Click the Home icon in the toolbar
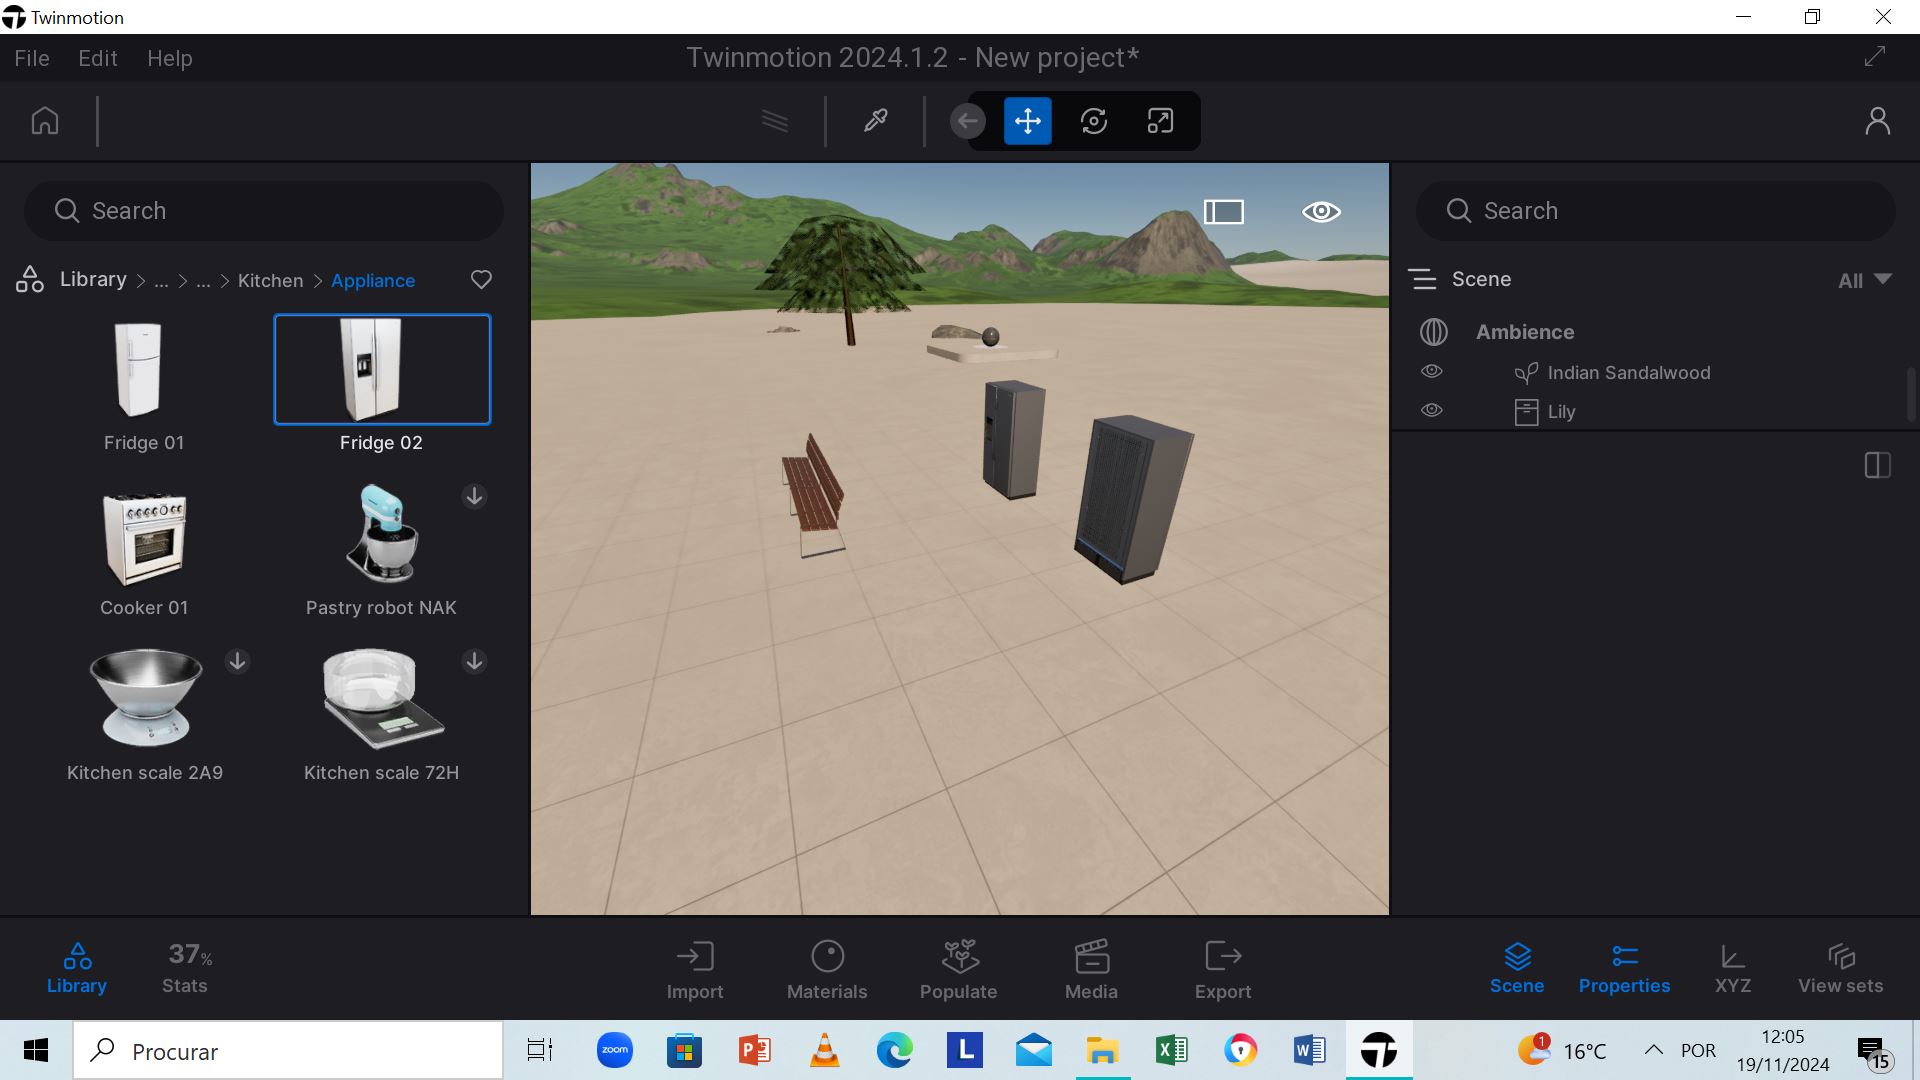The width and height of the screenshot is (1920, 1080). 45,121
